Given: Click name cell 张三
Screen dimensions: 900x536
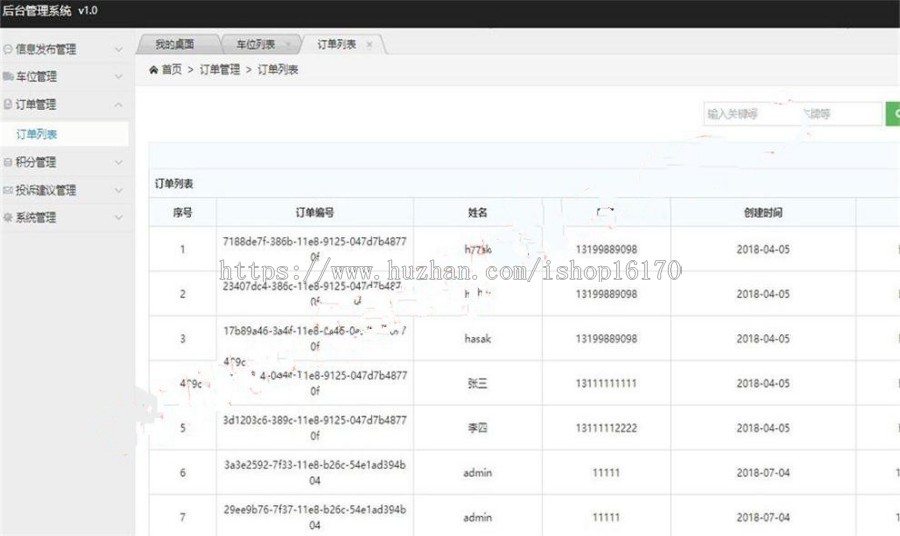Looking at the screenshot, I should point(478,383).
